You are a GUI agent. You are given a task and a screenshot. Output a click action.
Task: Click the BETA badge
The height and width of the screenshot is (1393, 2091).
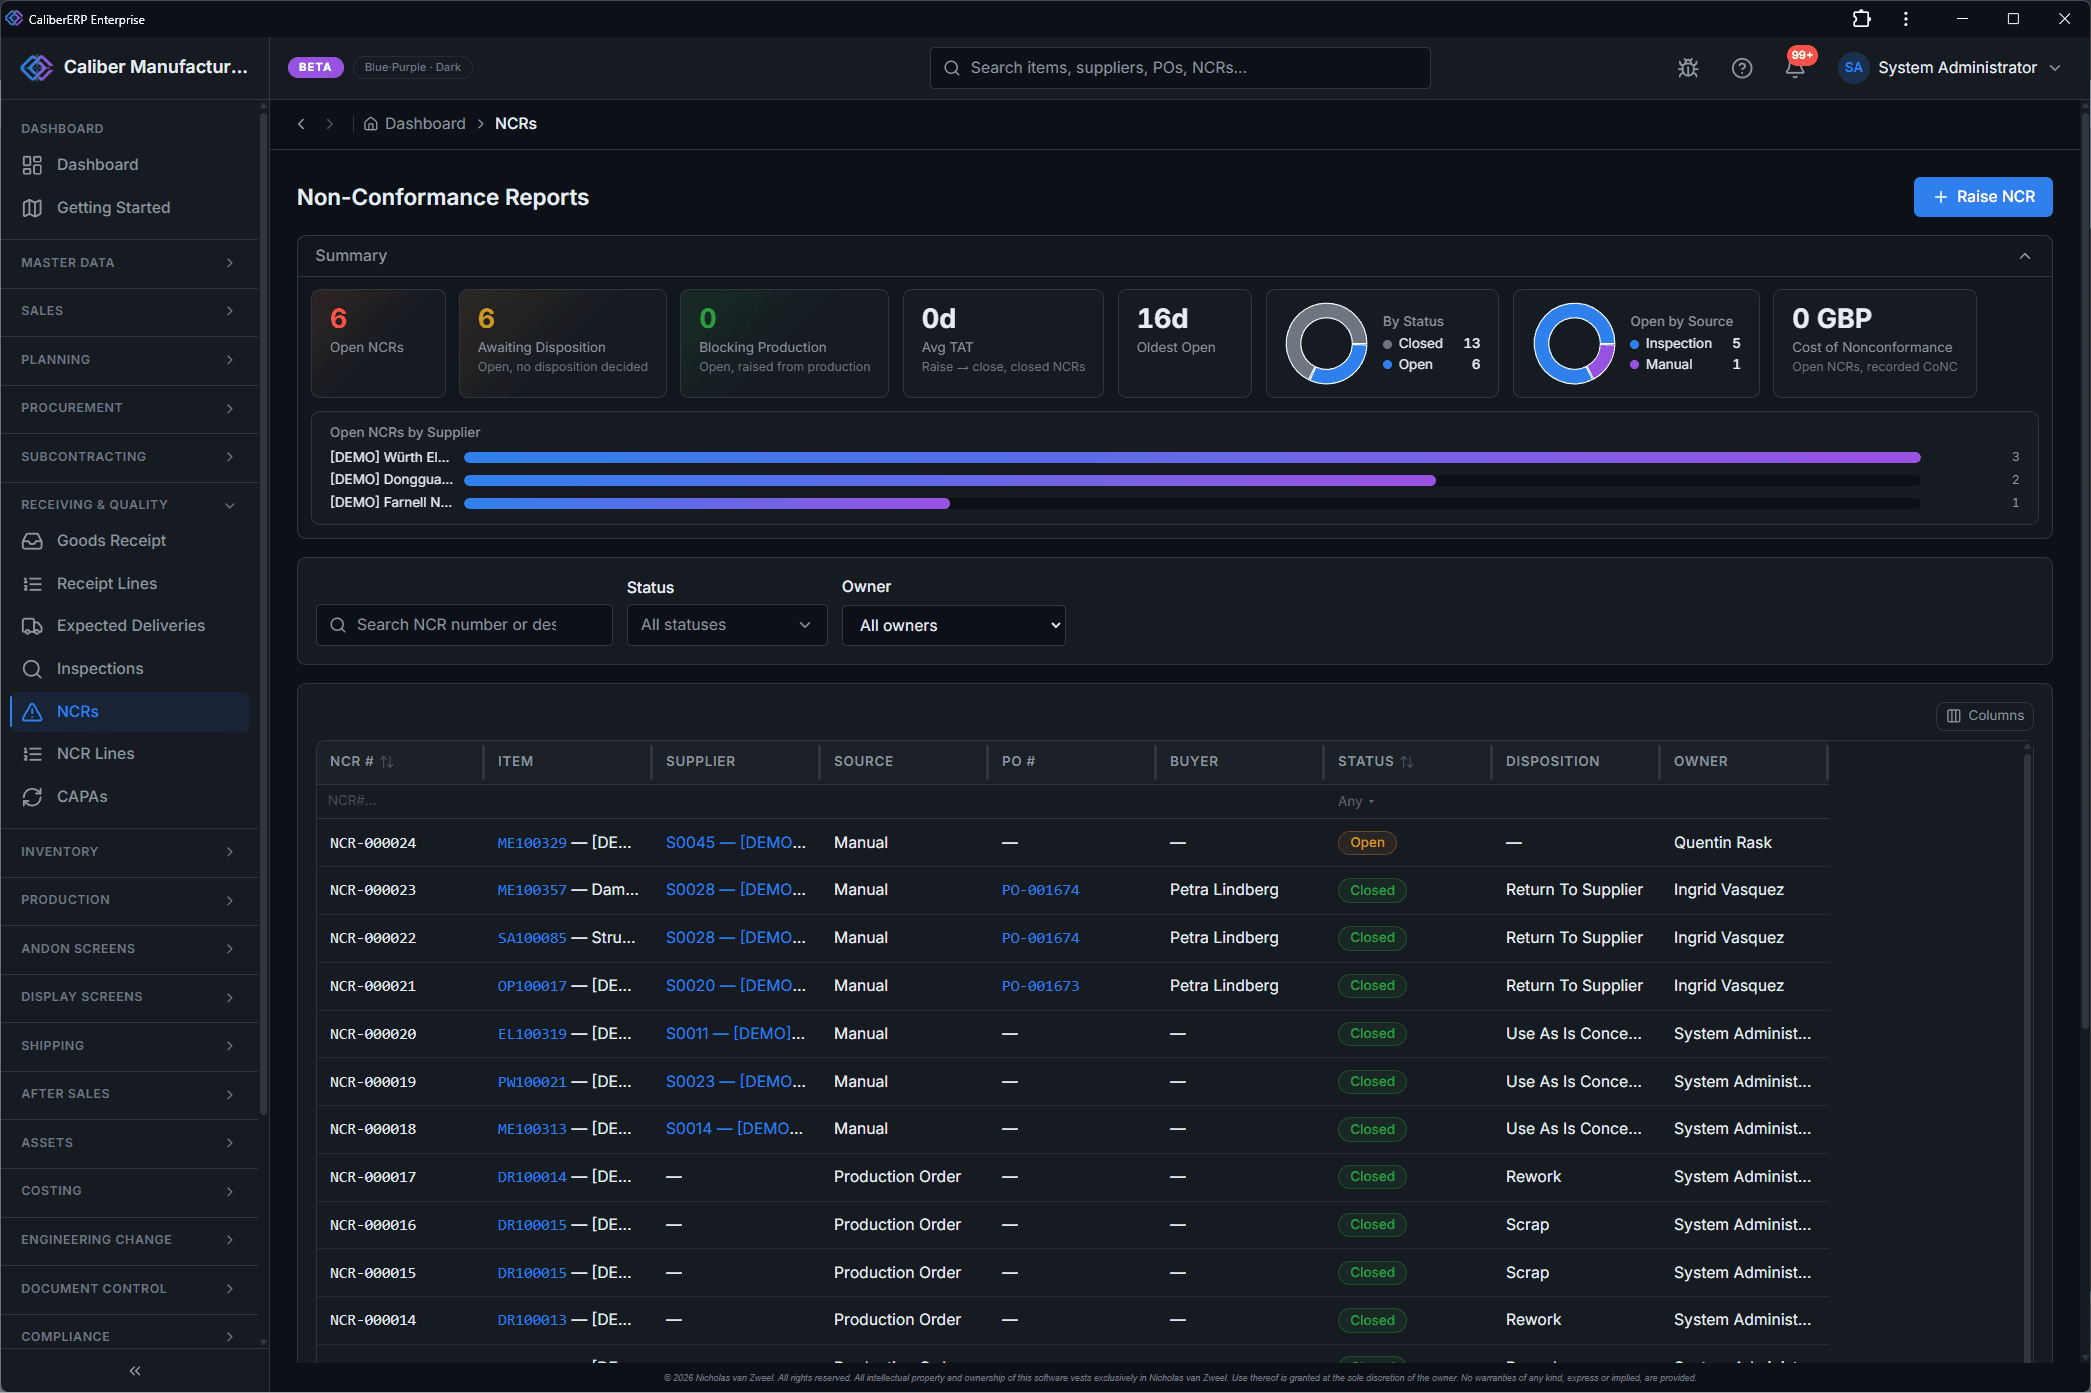pyautogui.click(x=315, y=68)
